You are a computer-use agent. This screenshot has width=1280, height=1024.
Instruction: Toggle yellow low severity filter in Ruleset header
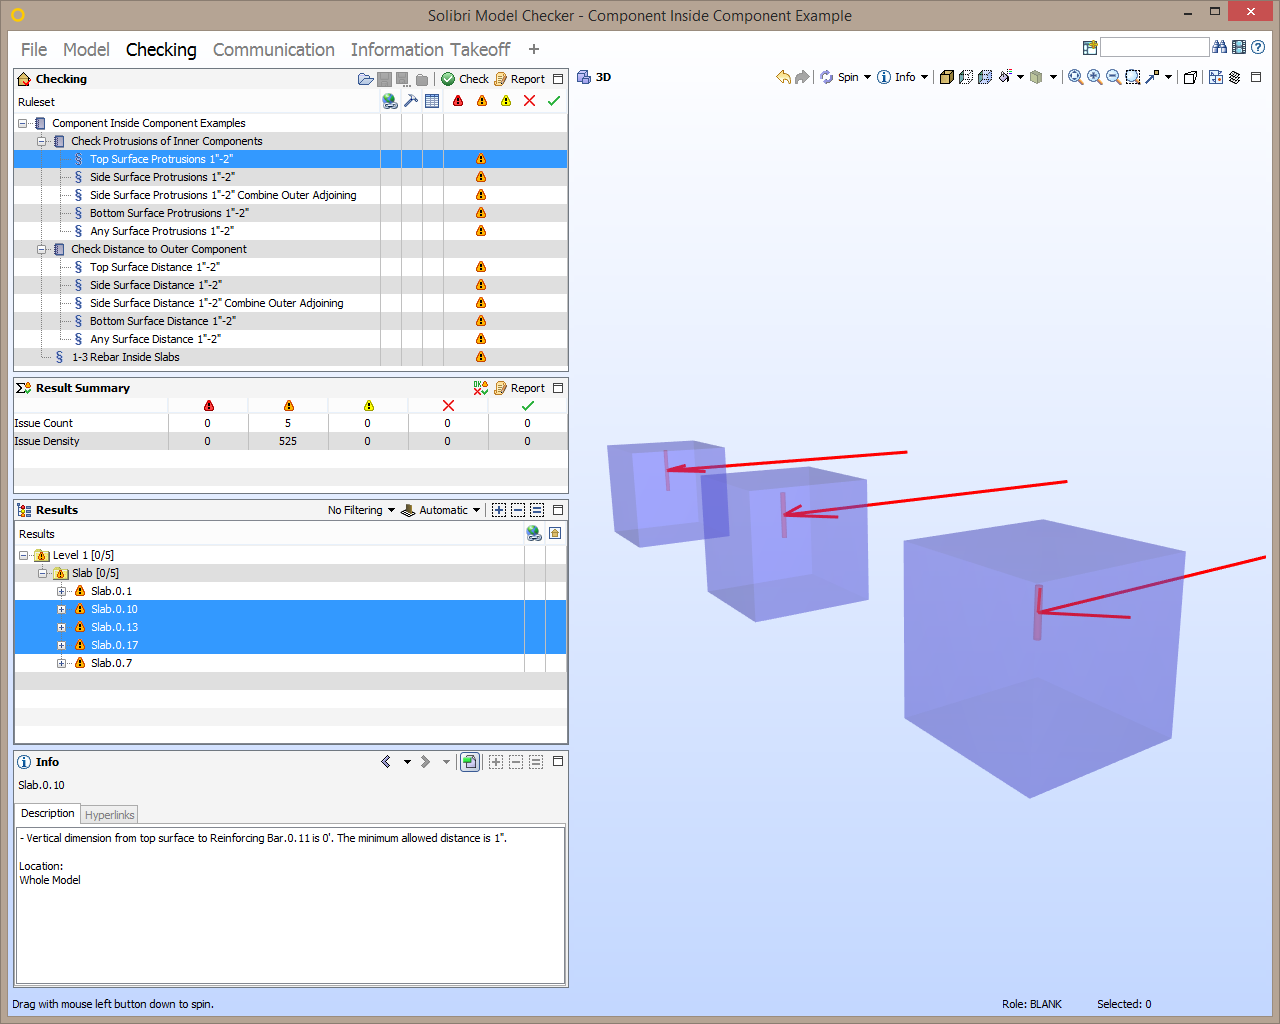[506, 101]
